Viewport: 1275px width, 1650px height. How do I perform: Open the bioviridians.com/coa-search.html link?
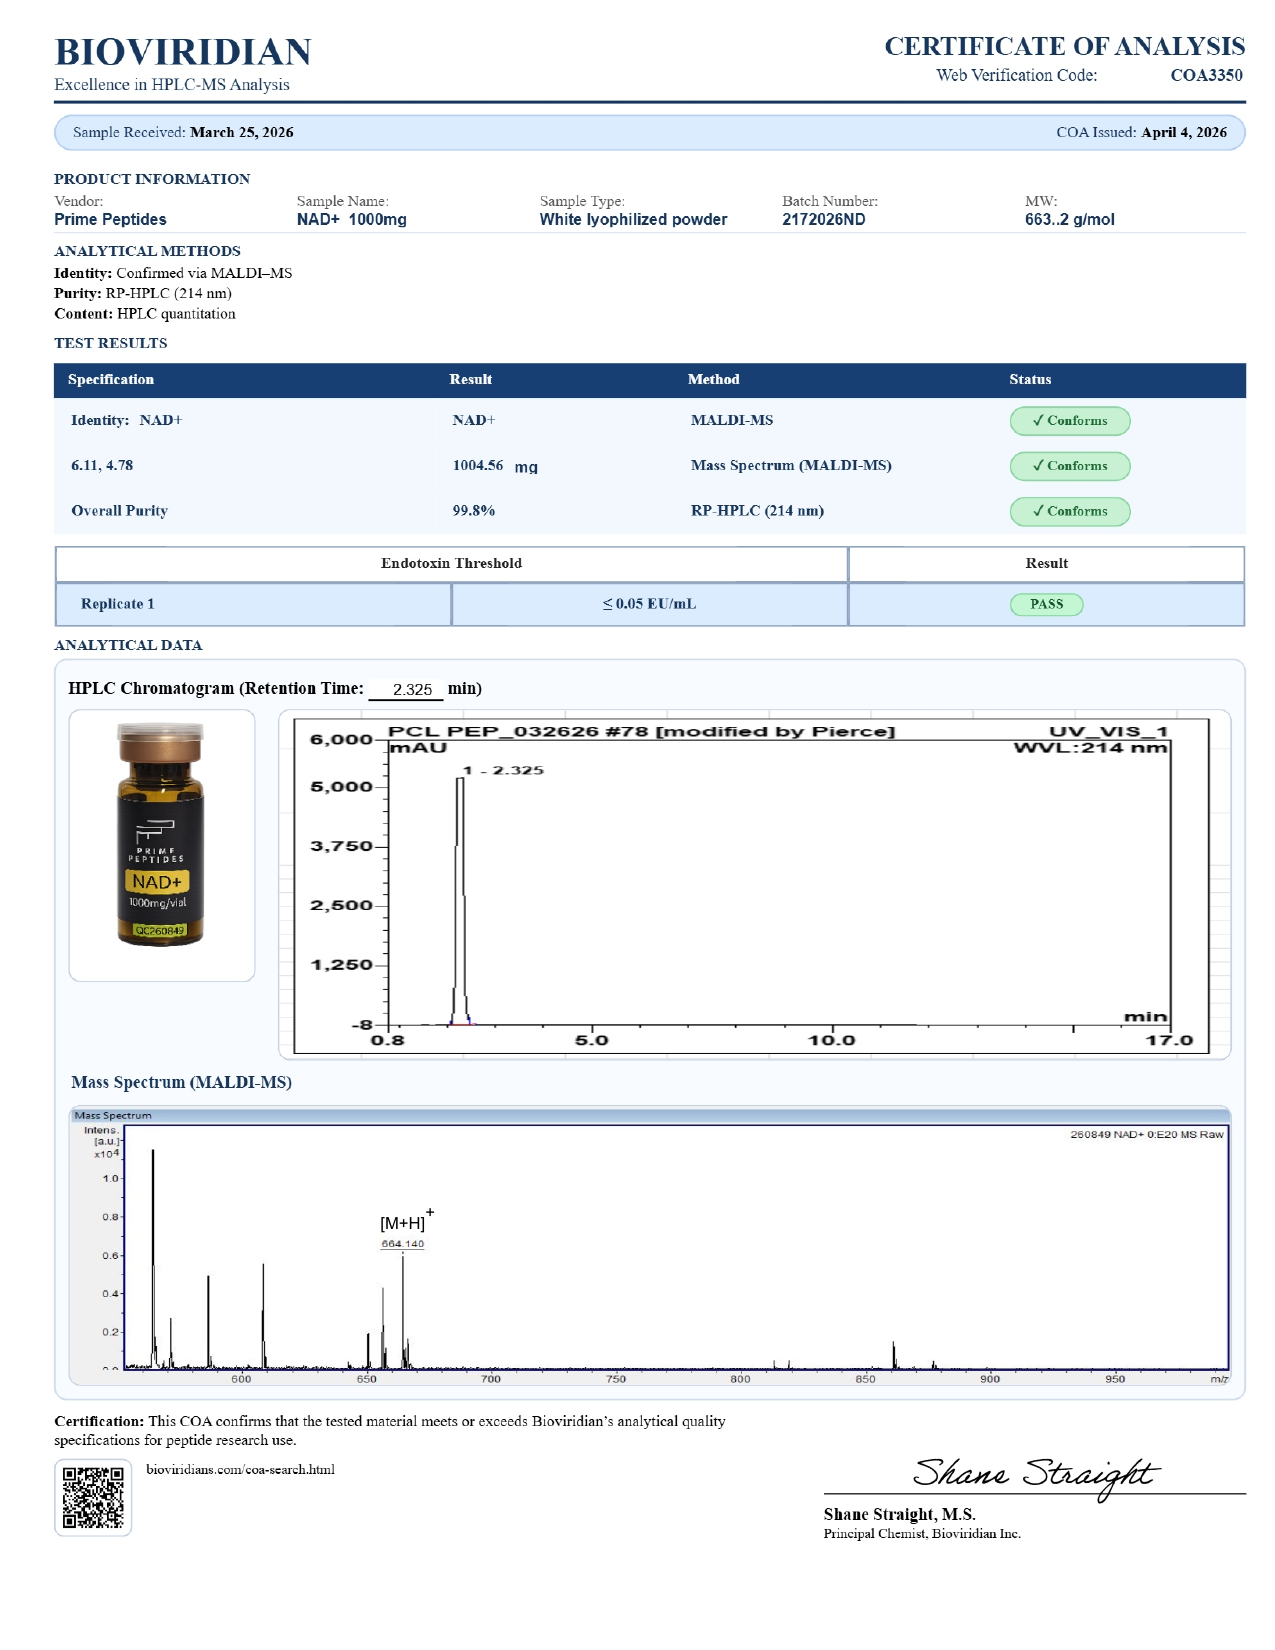point(240,1469)
